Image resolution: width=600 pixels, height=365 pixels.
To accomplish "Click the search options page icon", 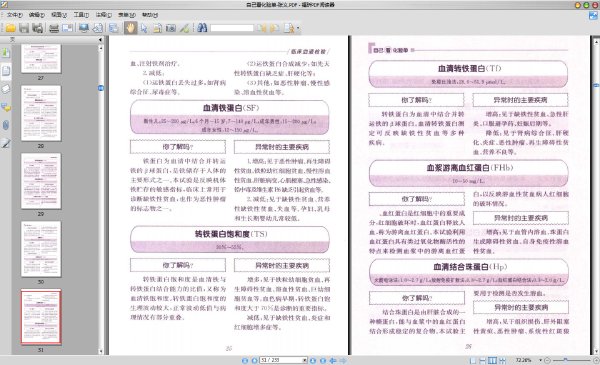I will 289,28.
